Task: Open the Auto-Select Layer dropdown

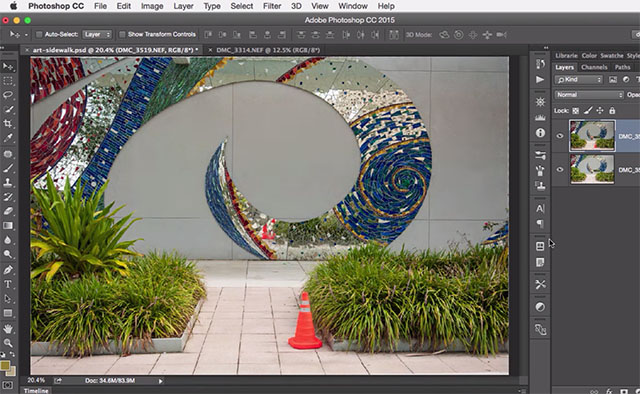Action: (97, 35)
